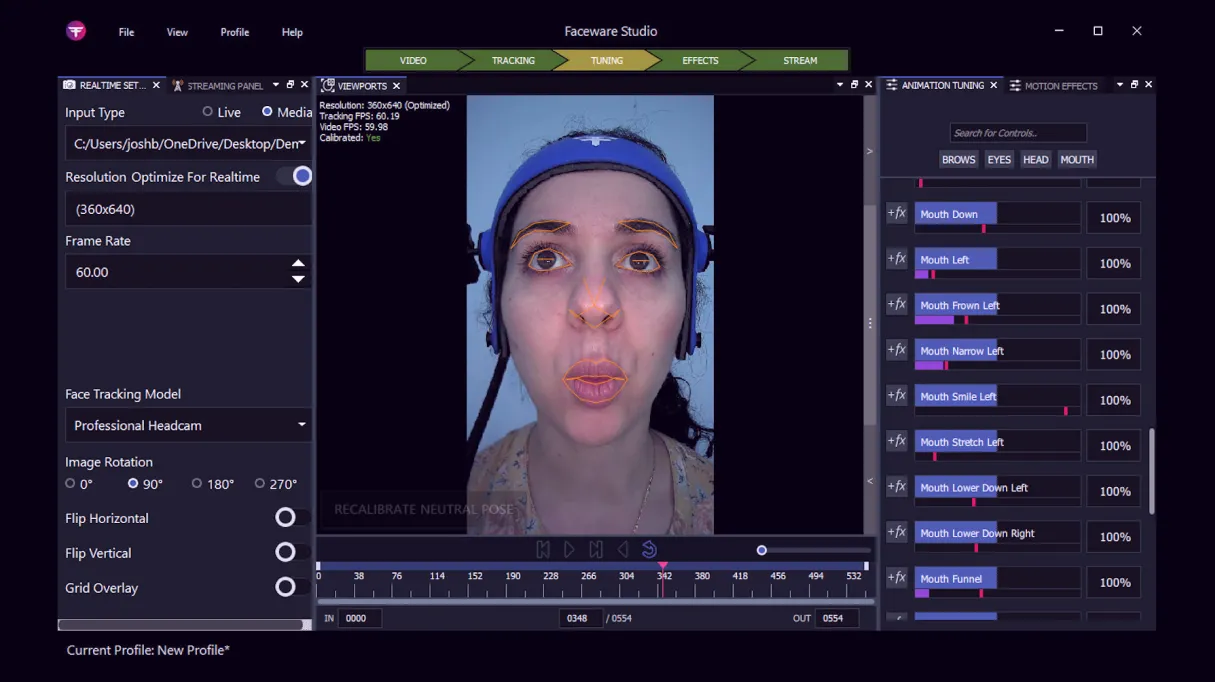This screenshot has height=682, width=1215.
Task: Click the Search for Controls field
Action: click(1018, 133)
